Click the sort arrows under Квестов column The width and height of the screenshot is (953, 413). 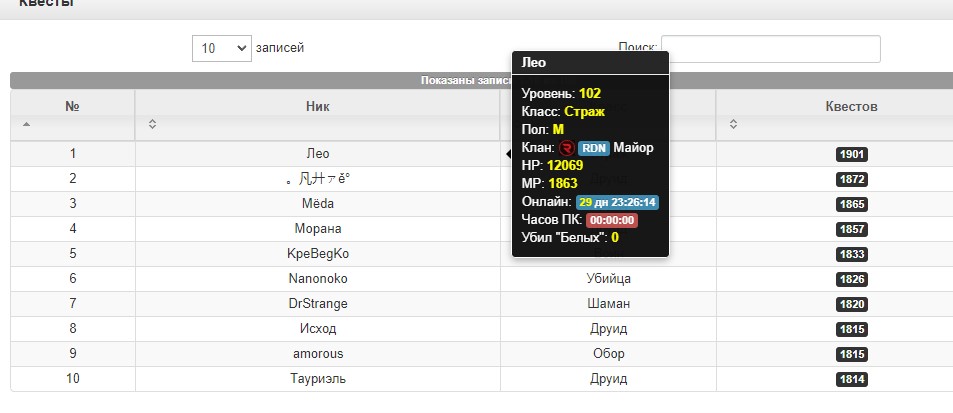pyautogui.click(x=734, y=125)
